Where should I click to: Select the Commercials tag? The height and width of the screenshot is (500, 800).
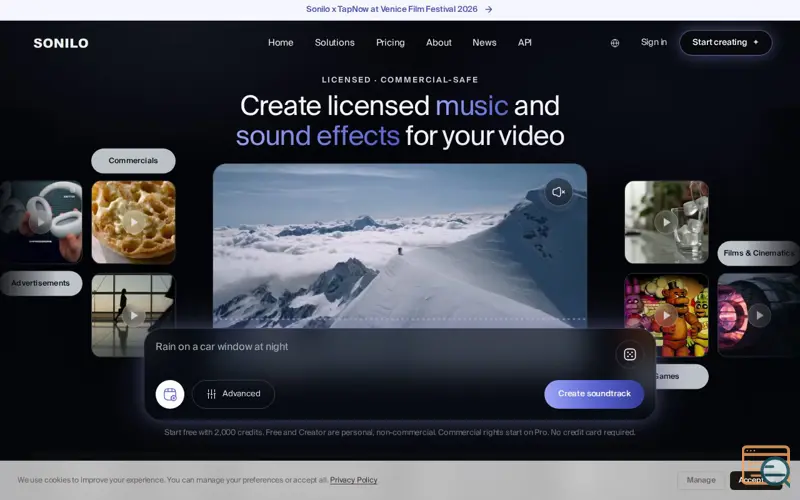[x=133, y=161]
